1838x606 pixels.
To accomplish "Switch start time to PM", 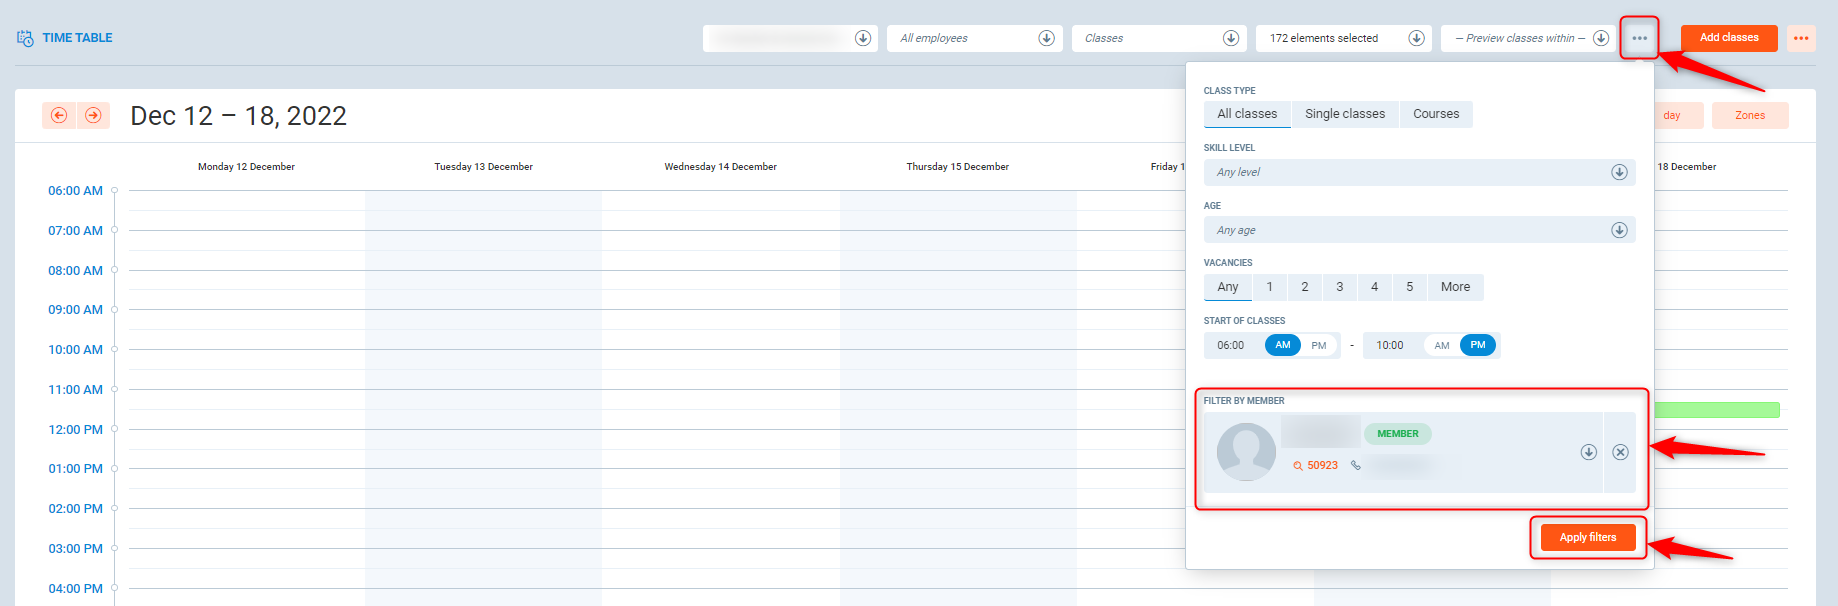I will pos(1319,345).
